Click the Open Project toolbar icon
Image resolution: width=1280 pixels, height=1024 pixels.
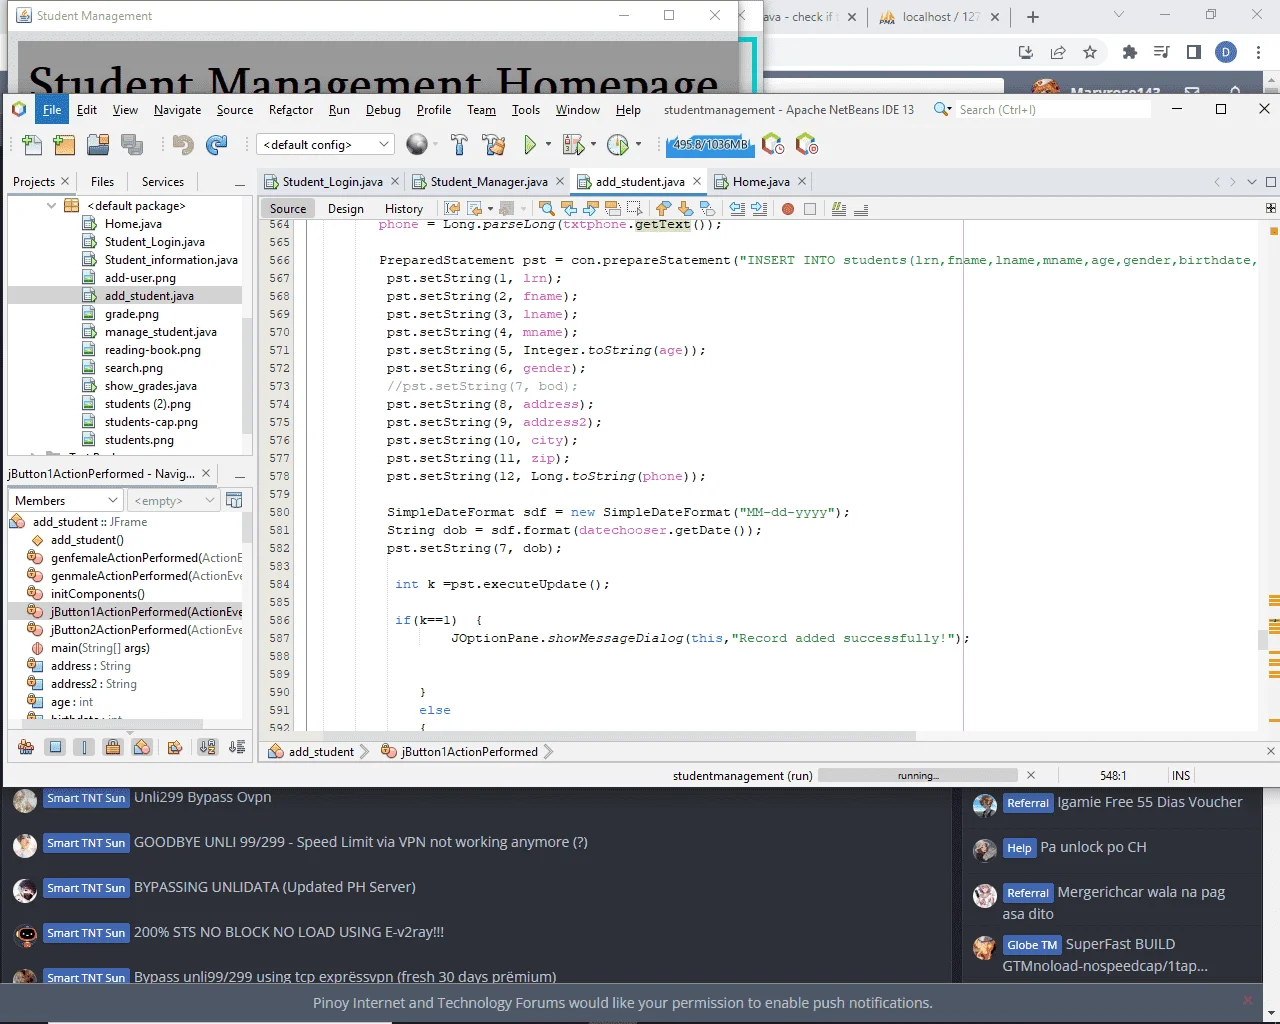[98, 145]
